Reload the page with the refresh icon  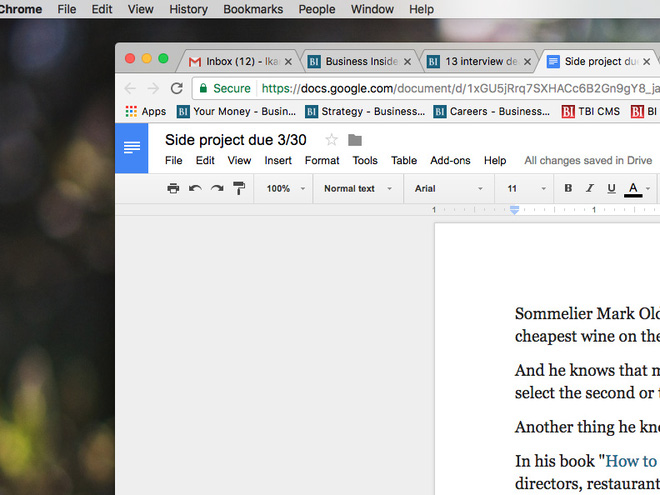tap(176, 88)
